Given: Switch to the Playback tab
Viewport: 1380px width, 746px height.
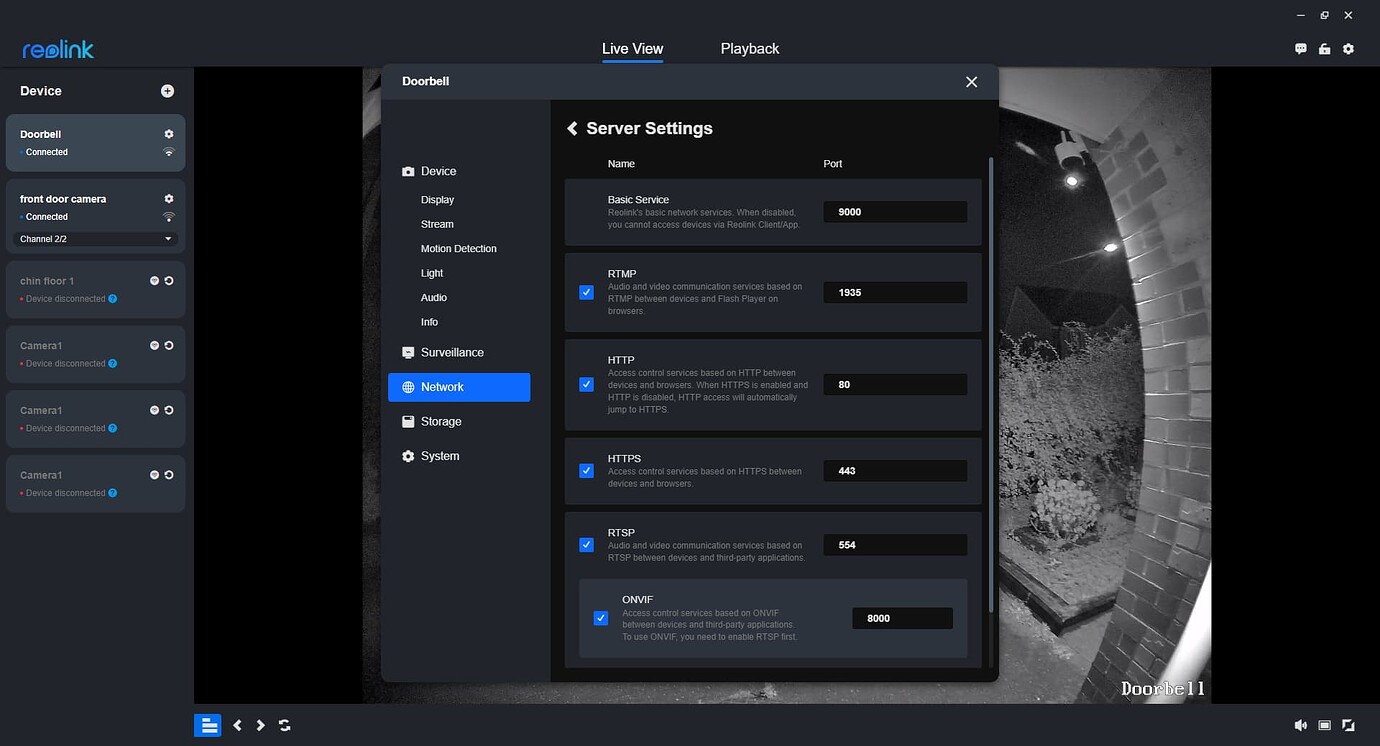Looking at the screenshot, I should (749, 48).
